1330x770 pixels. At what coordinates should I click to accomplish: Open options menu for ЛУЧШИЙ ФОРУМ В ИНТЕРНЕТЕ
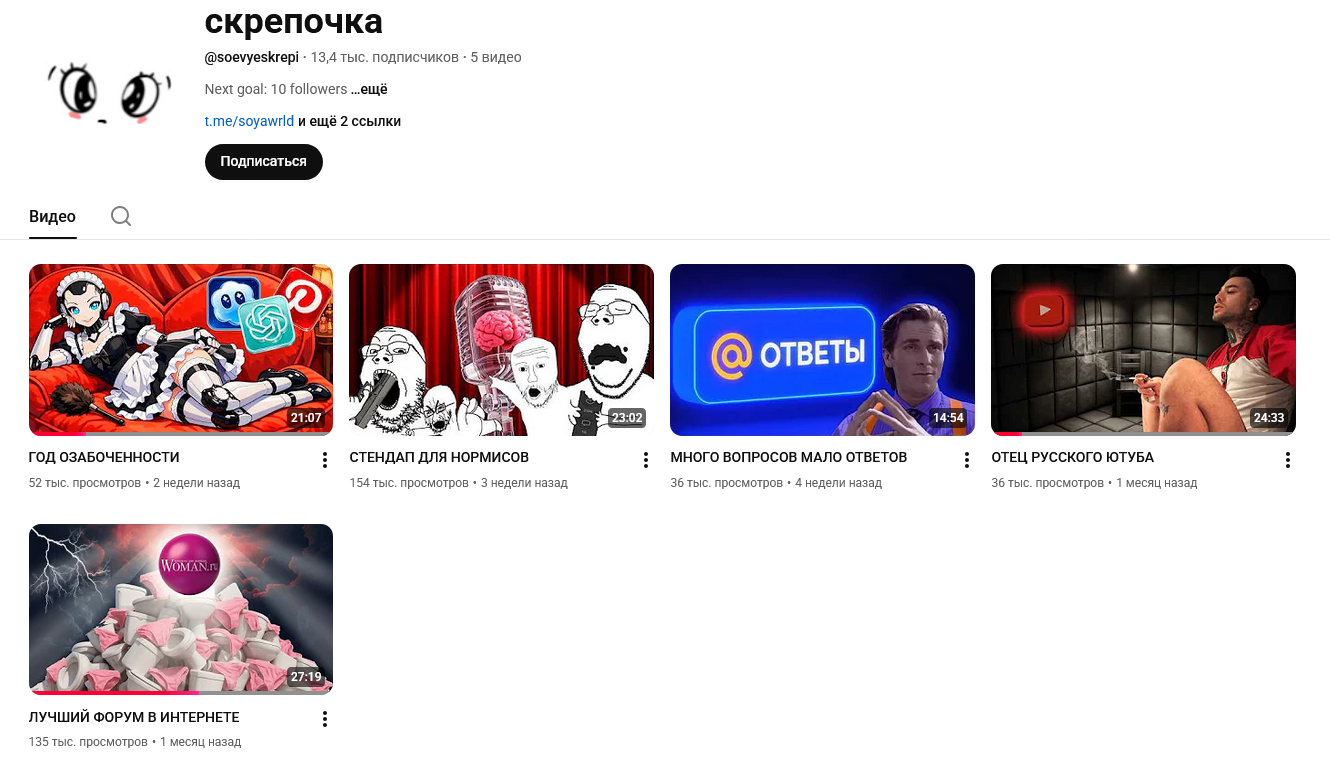click(325, 719)
